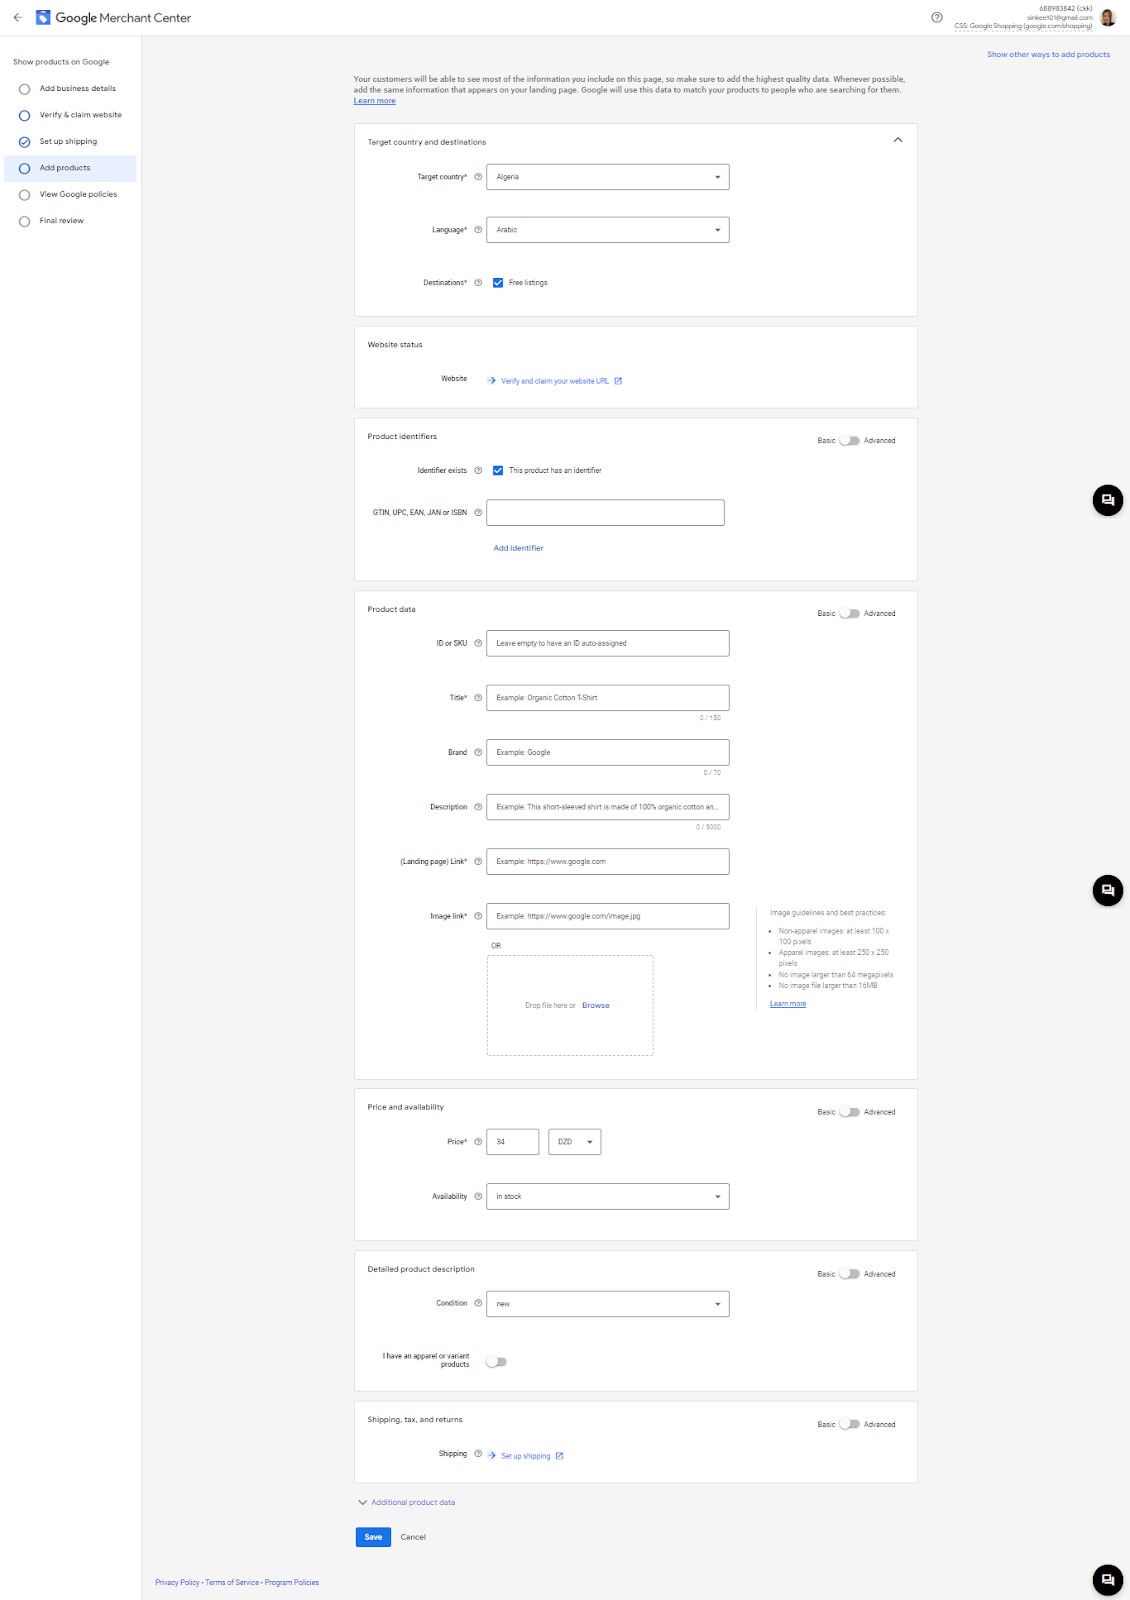Click the user profile avatar
Viewport: 1130px width, 1600px height.
click(1107, 17)
